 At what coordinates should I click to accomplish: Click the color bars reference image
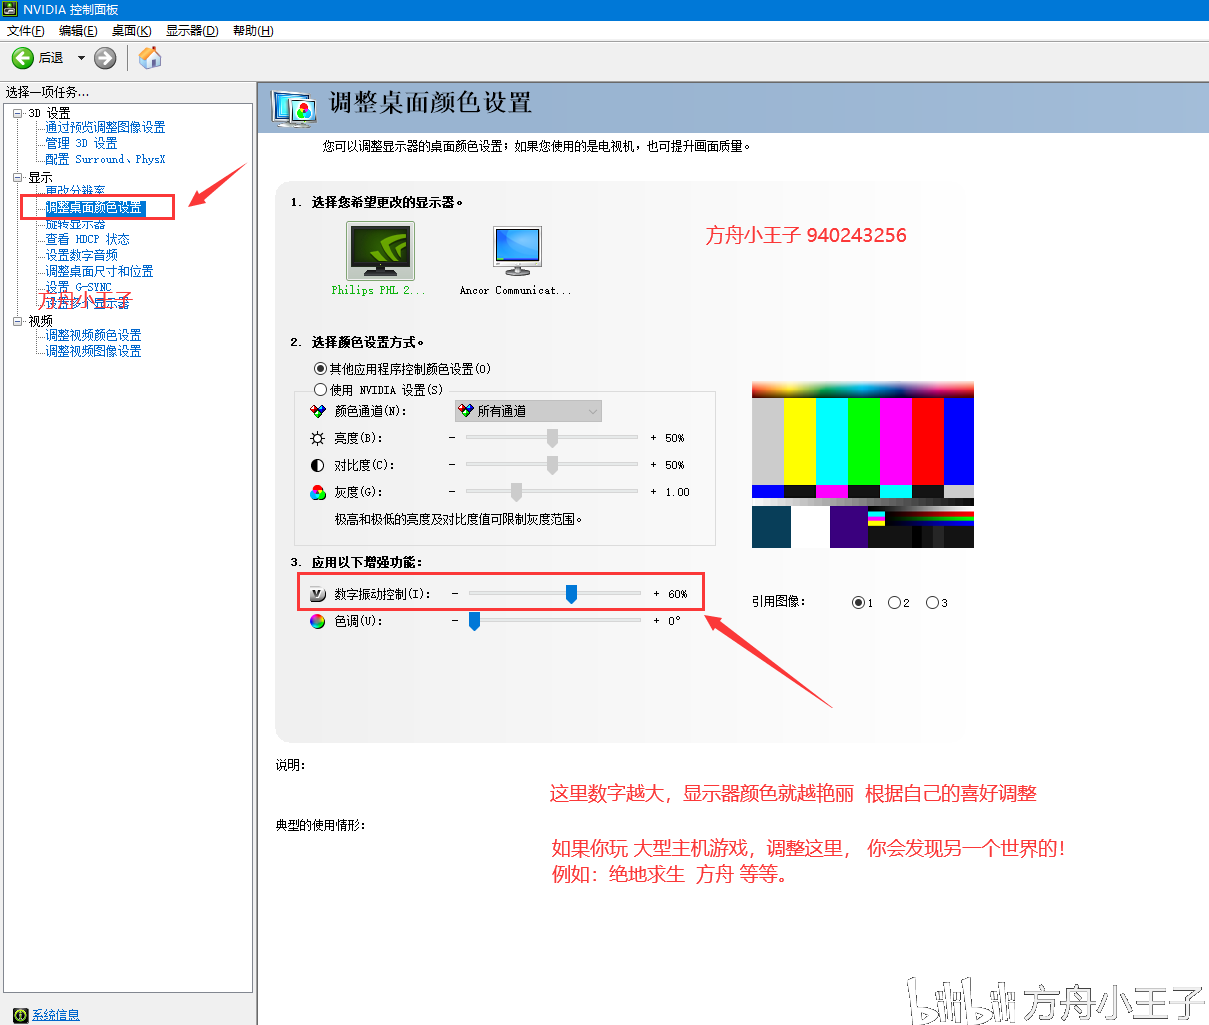863,465
